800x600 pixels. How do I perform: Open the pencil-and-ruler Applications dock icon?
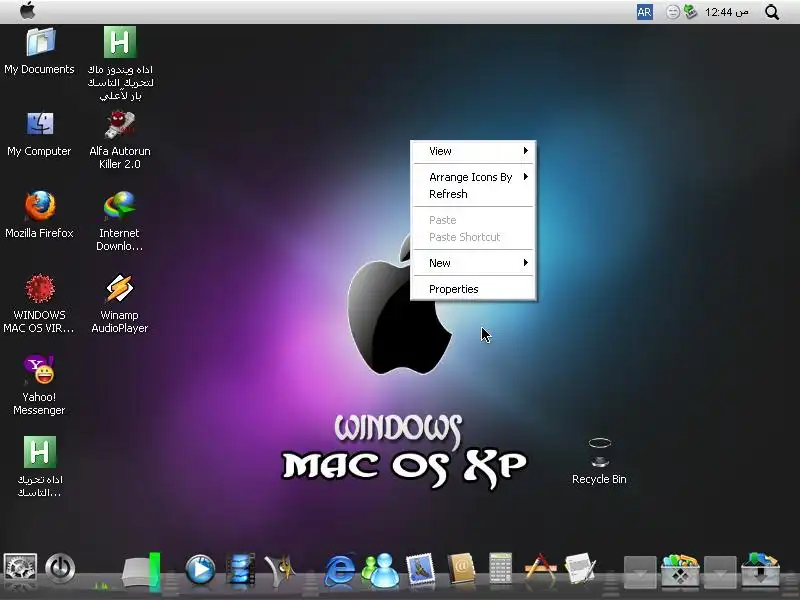[x=540, y=568]
